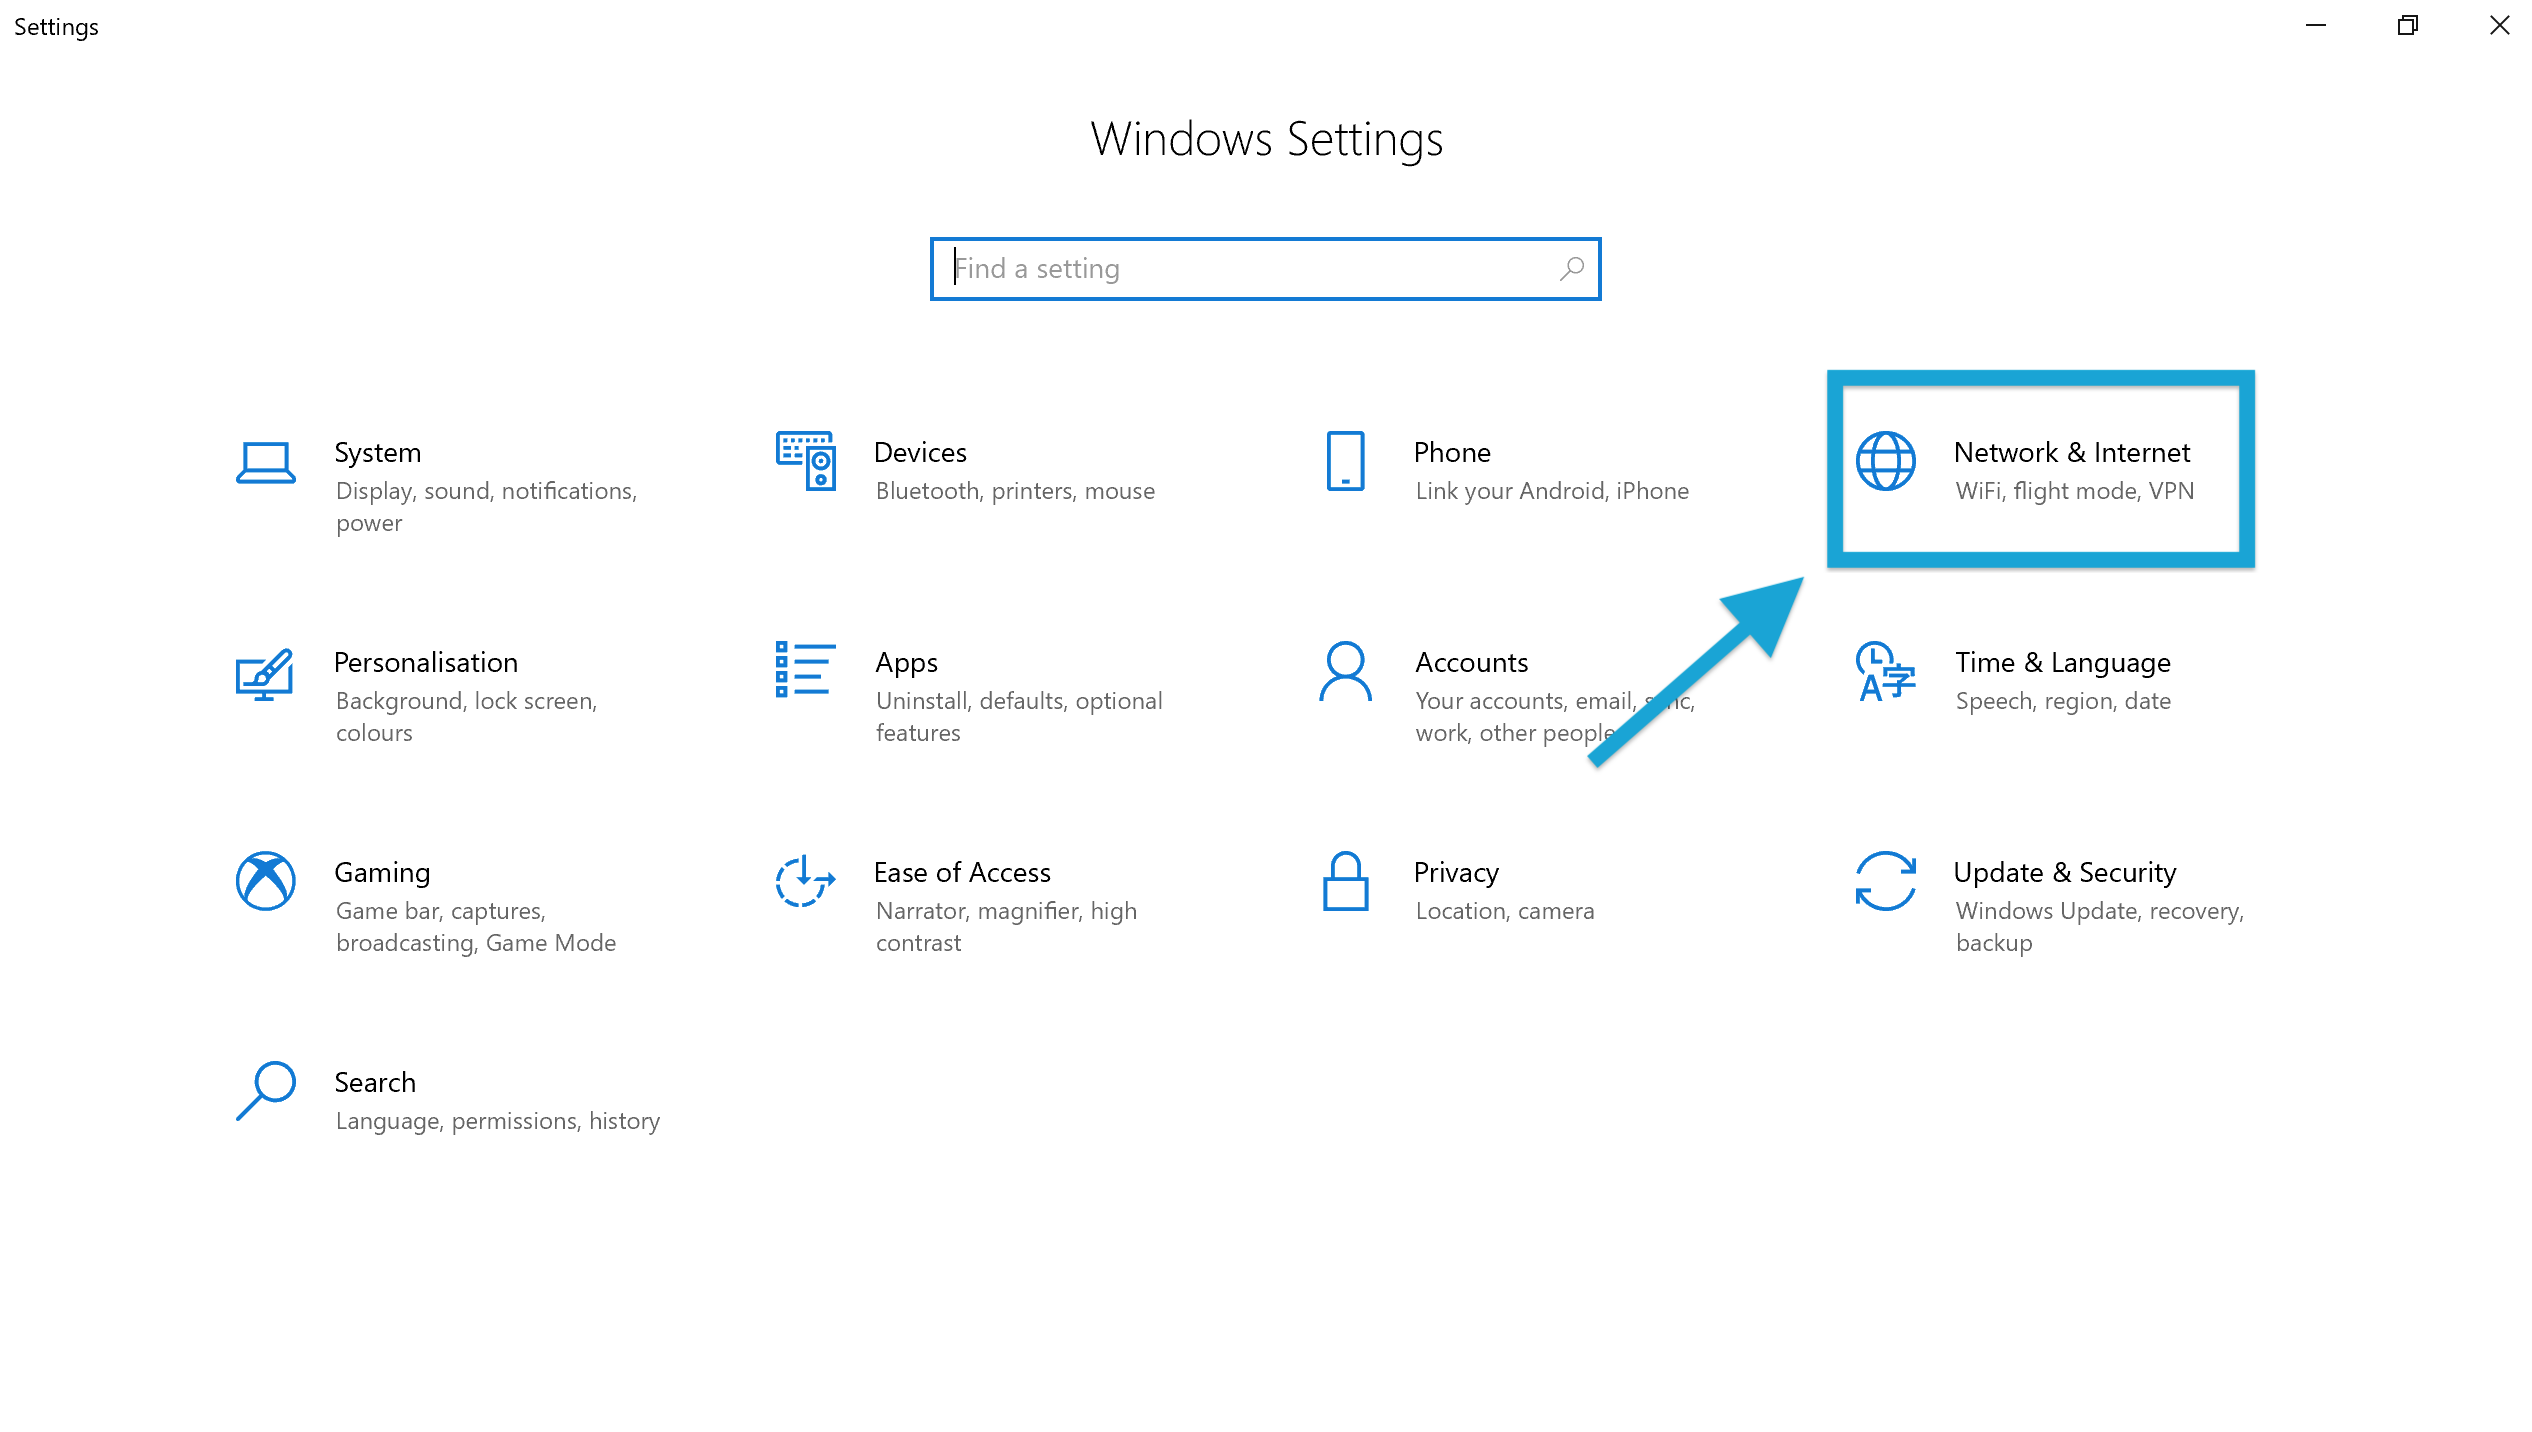Click 'Display, sound, notifications, power' text
Viewport: 2532px width, 1432px height.
coord(486,507)
